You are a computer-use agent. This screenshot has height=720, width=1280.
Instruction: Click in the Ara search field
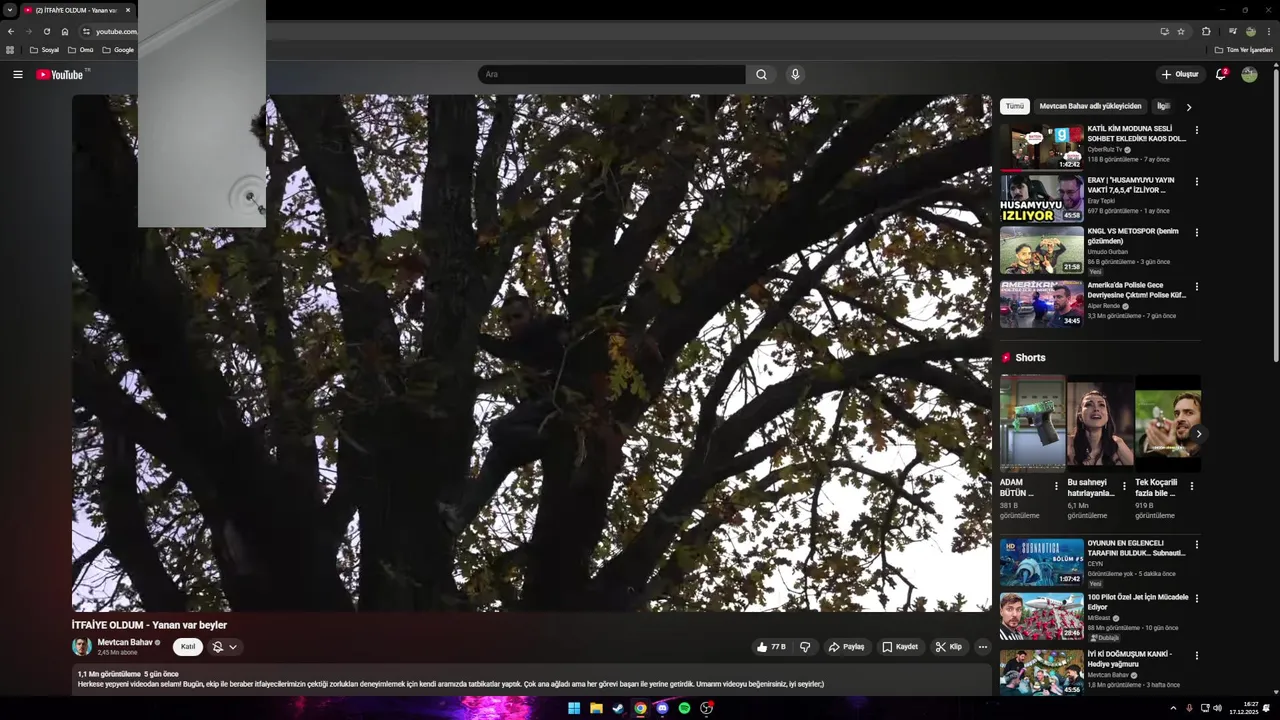(612, 74)
